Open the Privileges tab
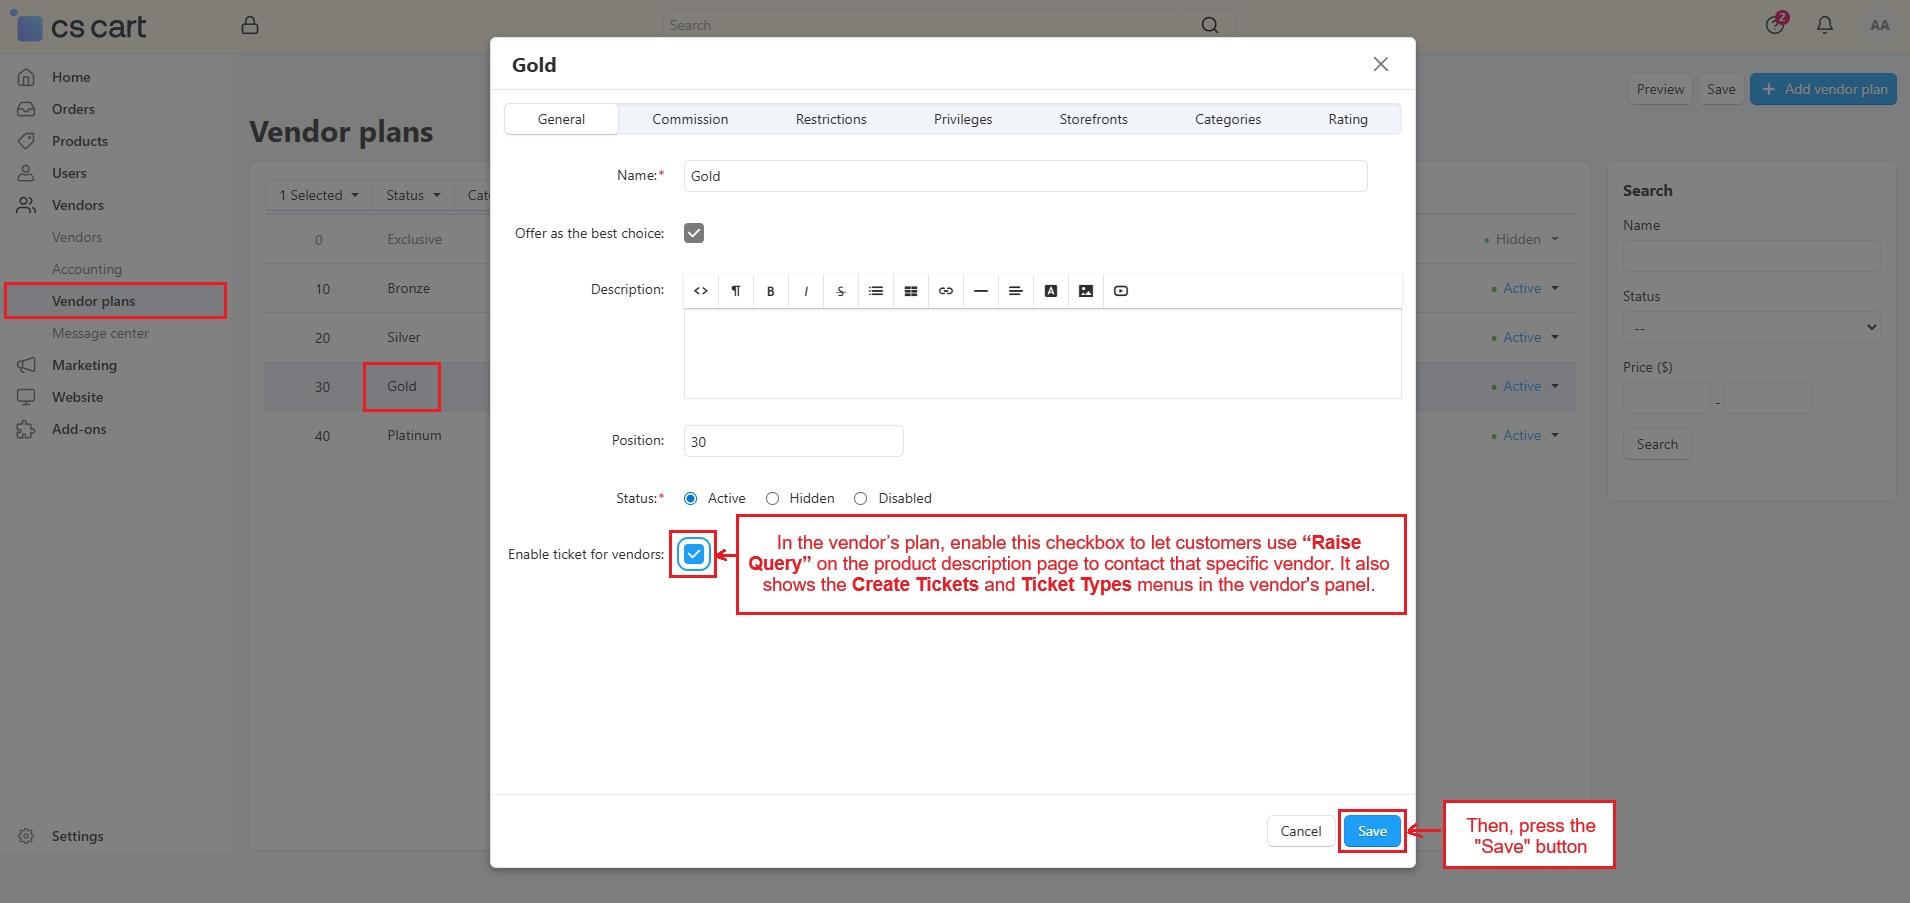1910x903 pixels. click(x=962, y=119)
